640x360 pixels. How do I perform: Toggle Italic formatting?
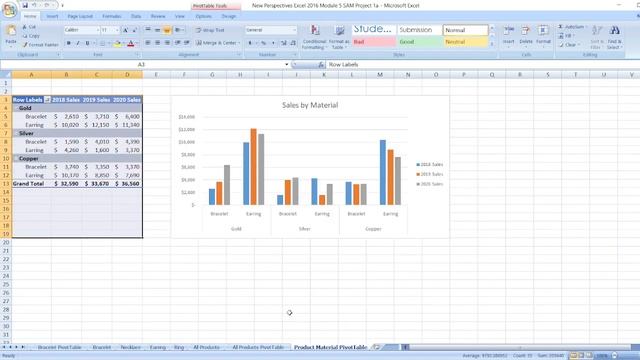78,43
